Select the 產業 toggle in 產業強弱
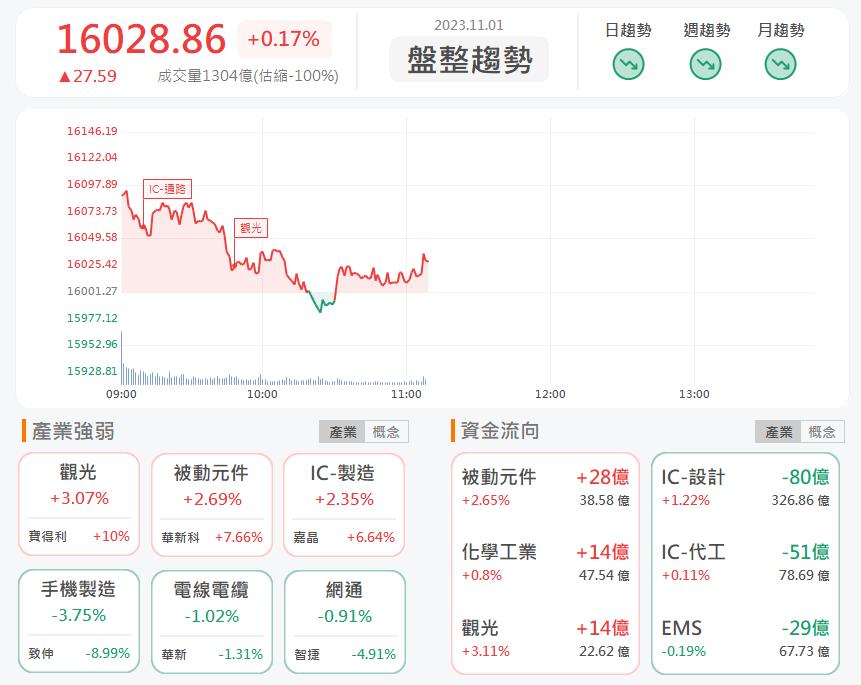This screenshot has width=861, height=685. pyautogui.click(x=344, y=431)
